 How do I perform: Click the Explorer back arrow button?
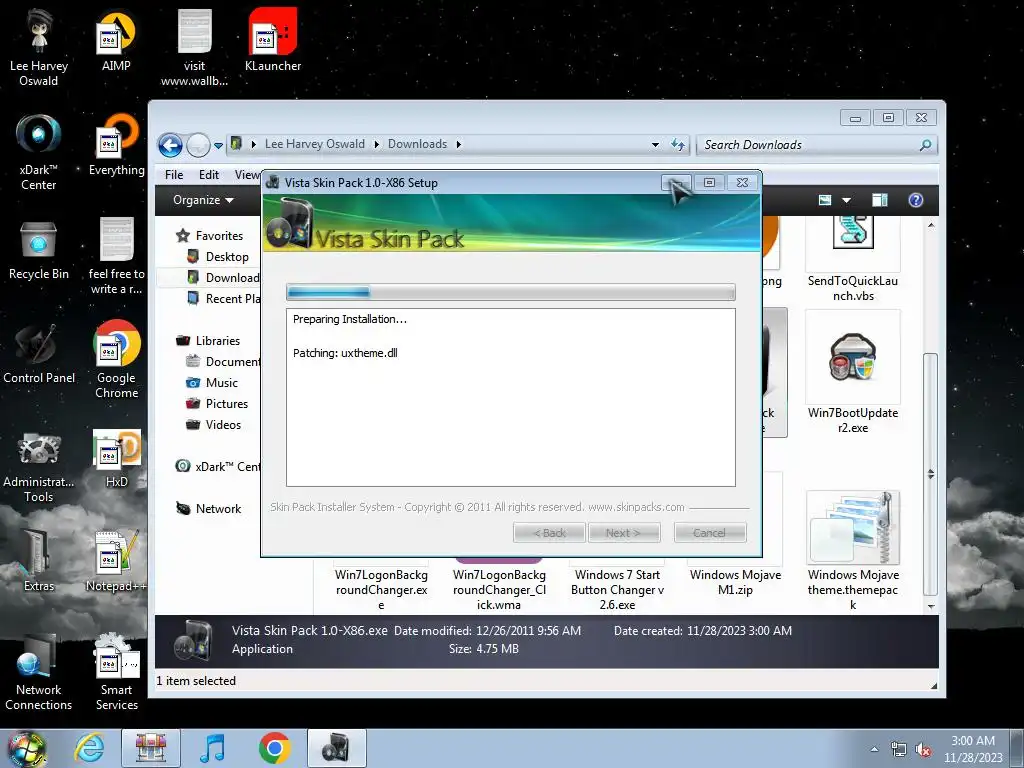click(x=170, y=145)
